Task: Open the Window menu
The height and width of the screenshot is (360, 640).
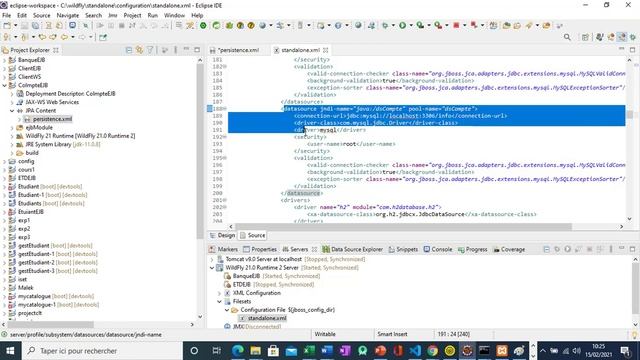Action: click(x=174, y=15)
